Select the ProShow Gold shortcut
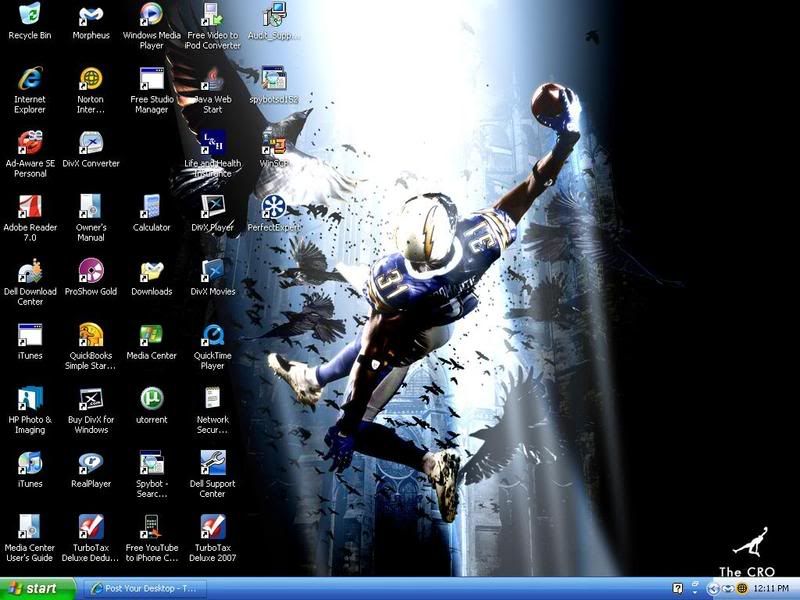The height and width of the screenshot is (600, 800). click(x=91, y=271)
